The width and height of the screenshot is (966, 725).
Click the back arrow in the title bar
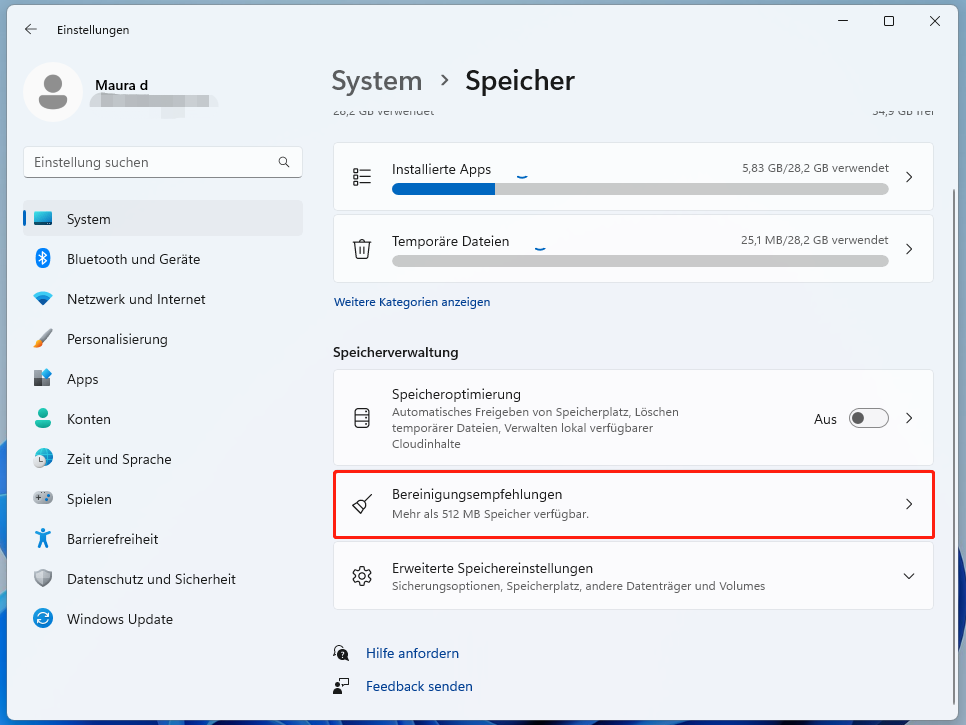point(30,29)
